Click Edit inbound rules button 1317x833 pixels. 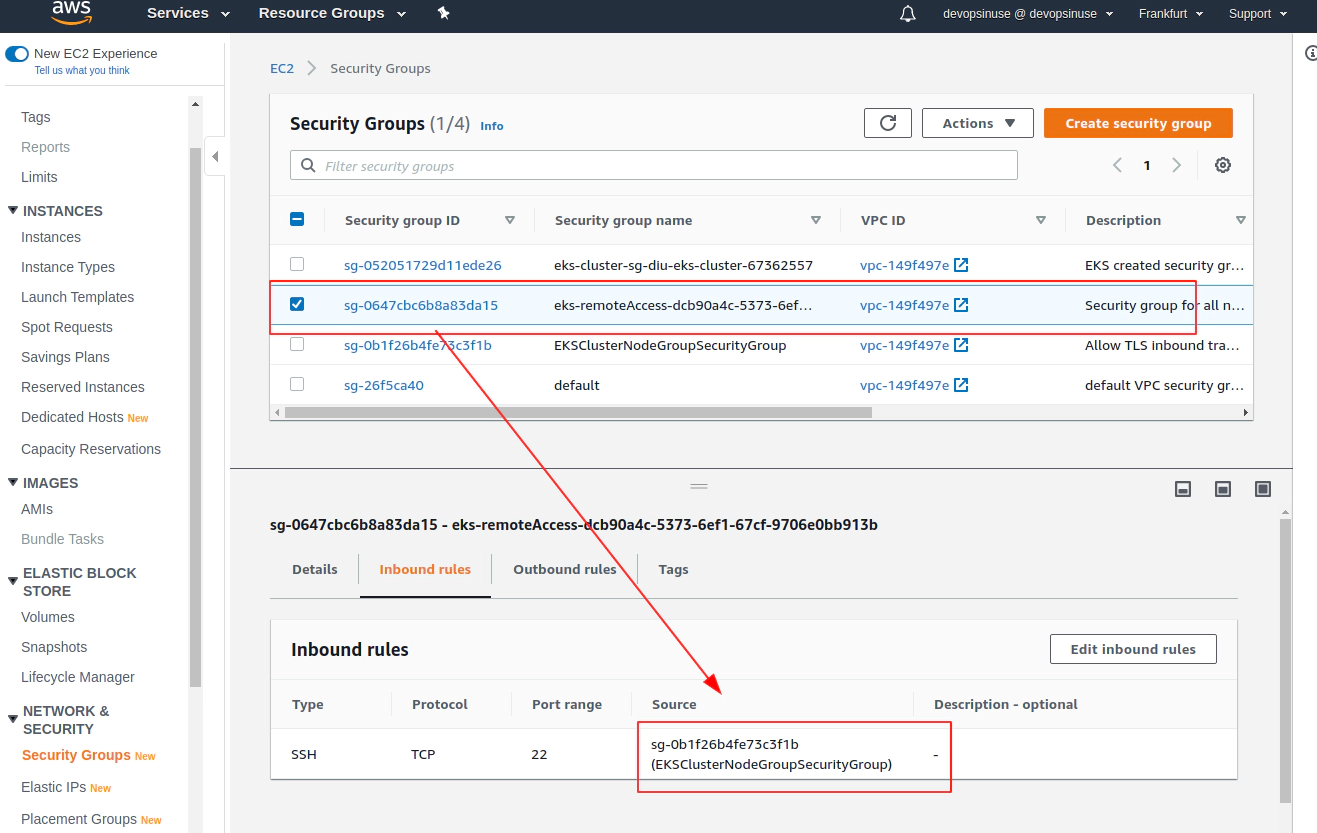coord(1133,649)
